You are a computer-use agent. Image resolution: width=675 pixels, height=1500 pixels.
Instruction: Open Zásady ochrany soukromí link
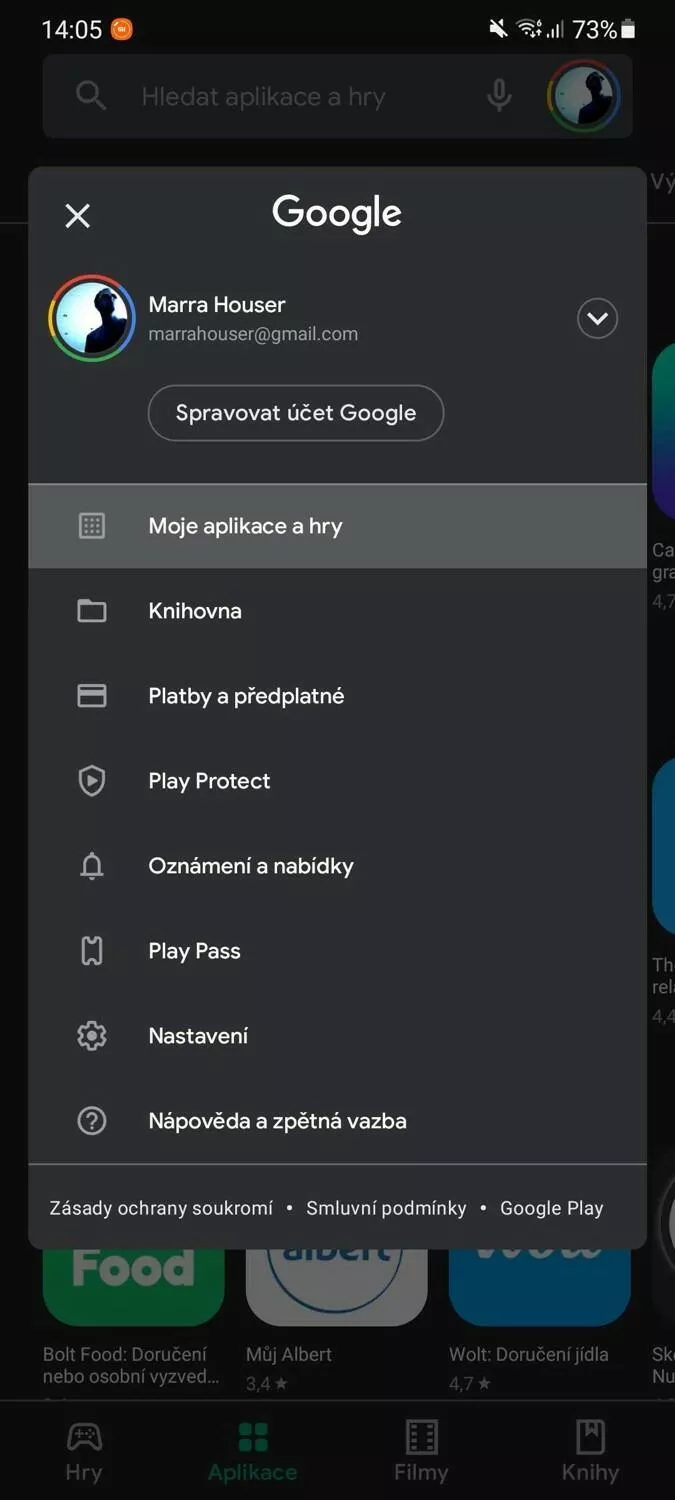161,1208
